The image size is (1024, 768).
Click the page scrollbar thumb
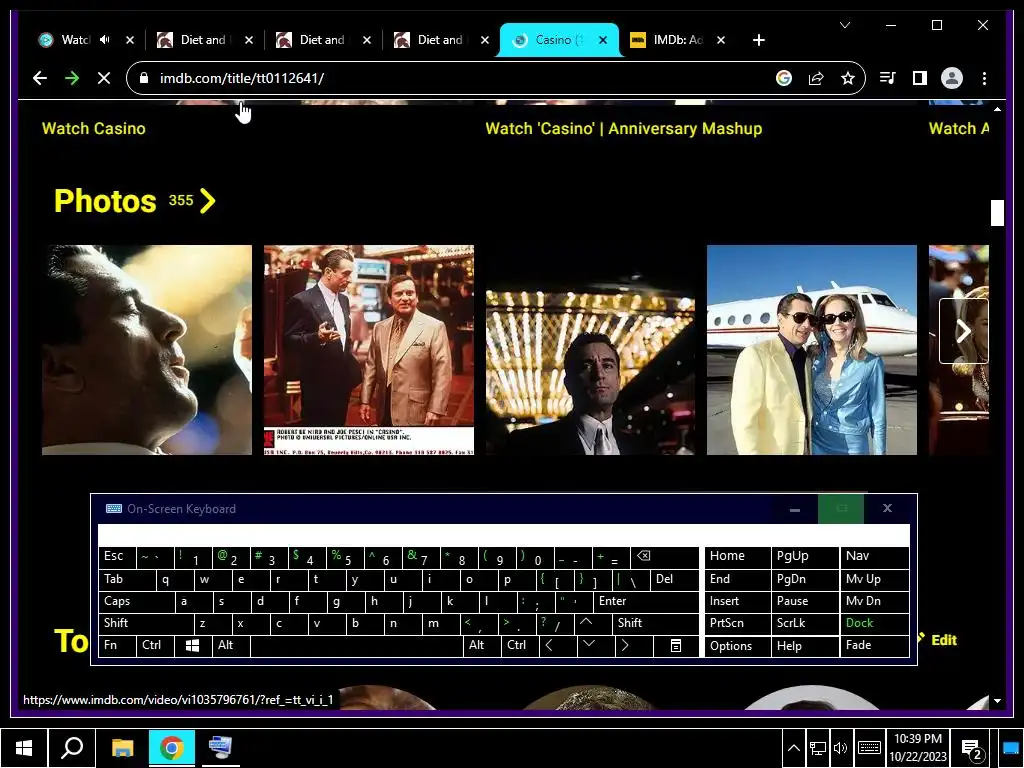(997, 213)
